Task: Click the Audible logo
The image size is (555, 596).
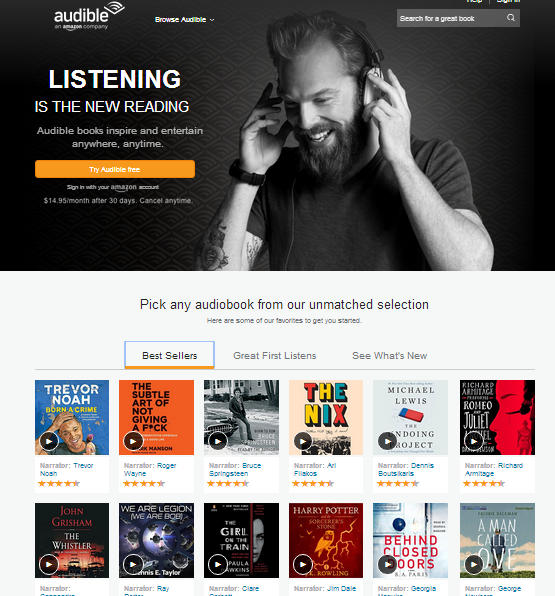Action: click(x=89, y=16)
